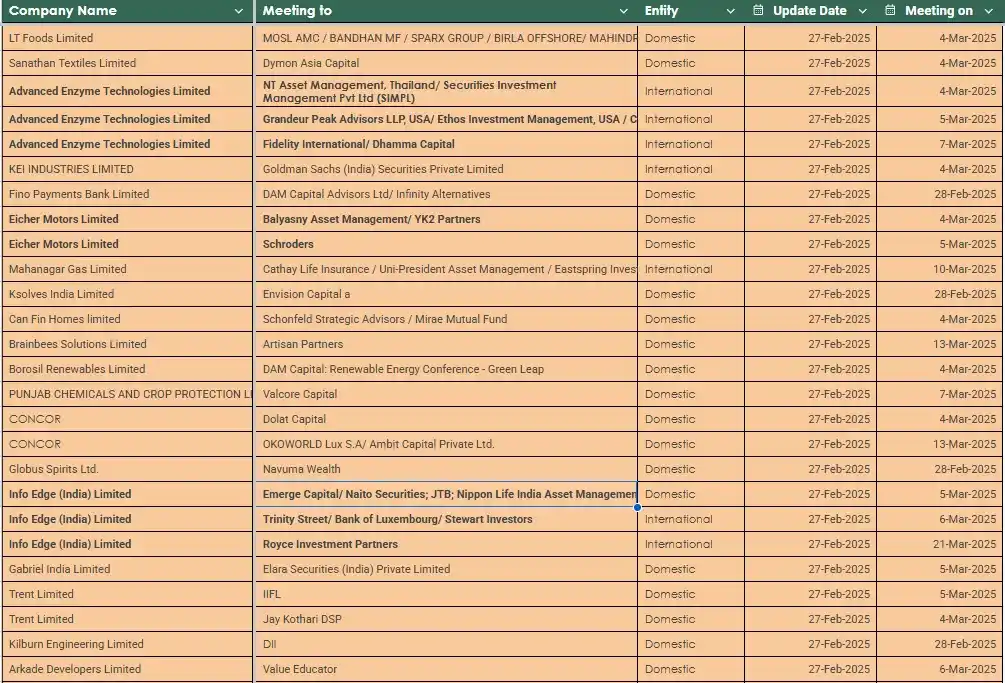This screenshot has height=683, width=1005.
Task: Select the Meeting to column header
Action: tap(446, 11)
